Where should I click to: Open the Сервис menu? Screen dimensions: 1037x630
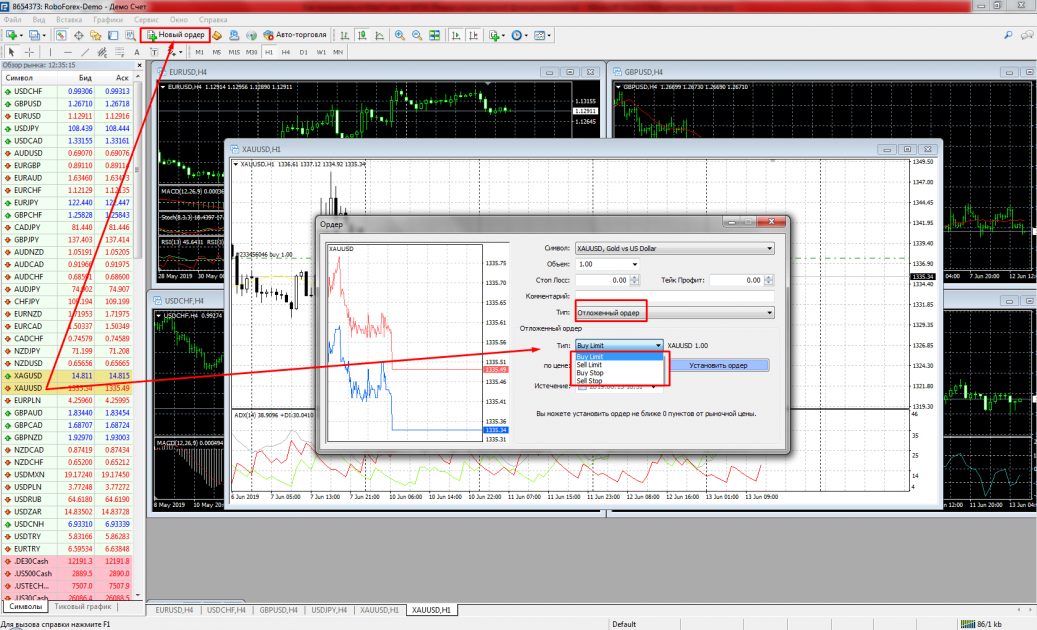tap(145, 19)
